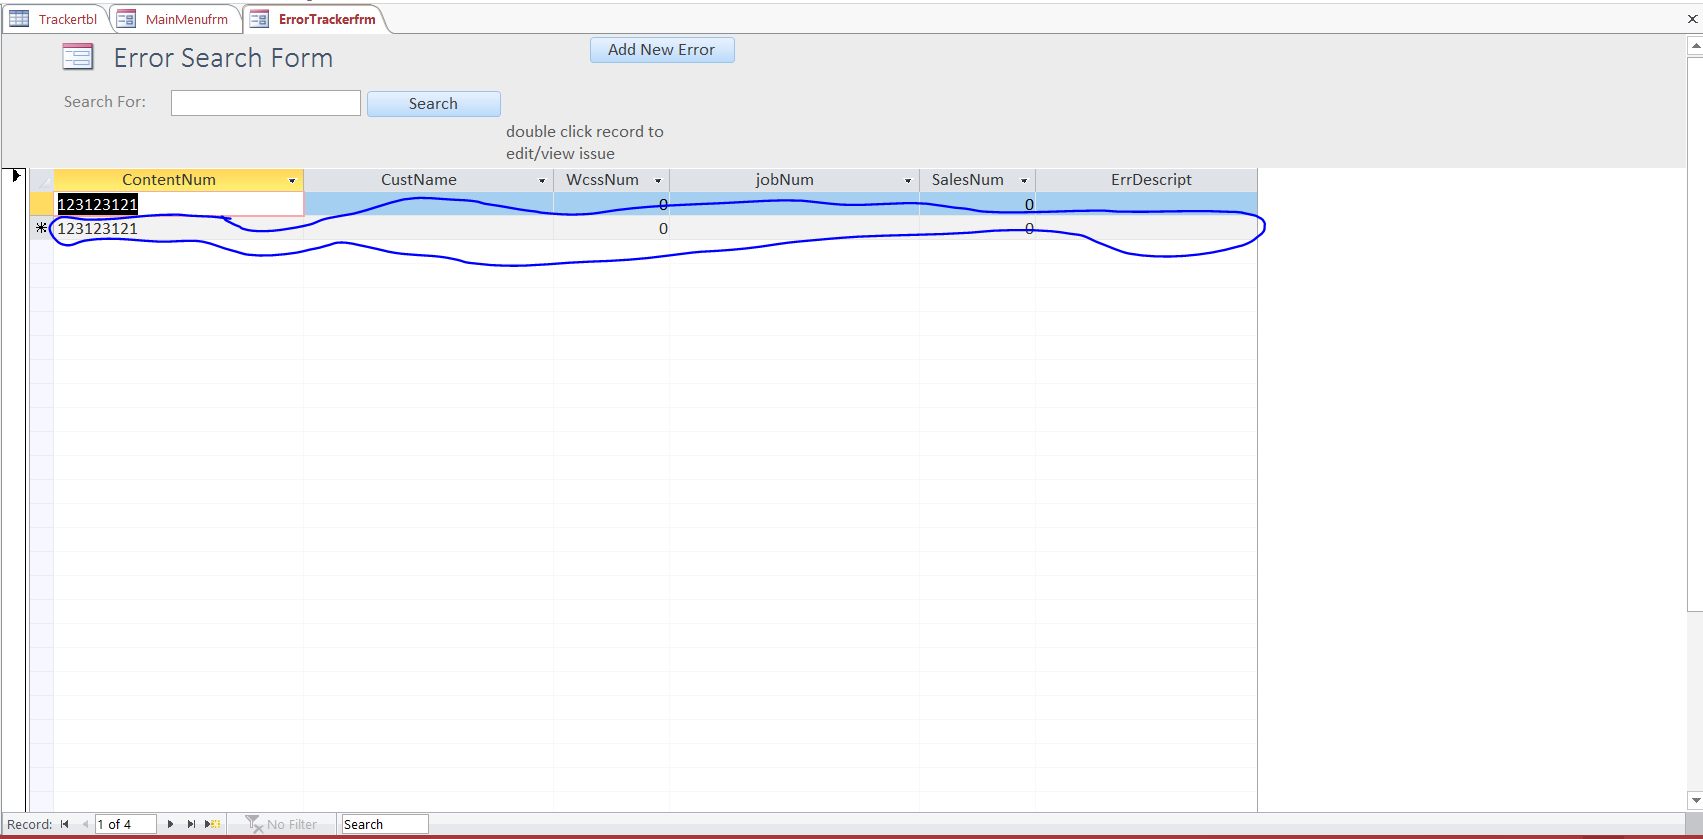The width and height of the screenshot is (1703, 839).
Task: Click the vertical scrollbar up arrow
Action: click(1695, 46)
